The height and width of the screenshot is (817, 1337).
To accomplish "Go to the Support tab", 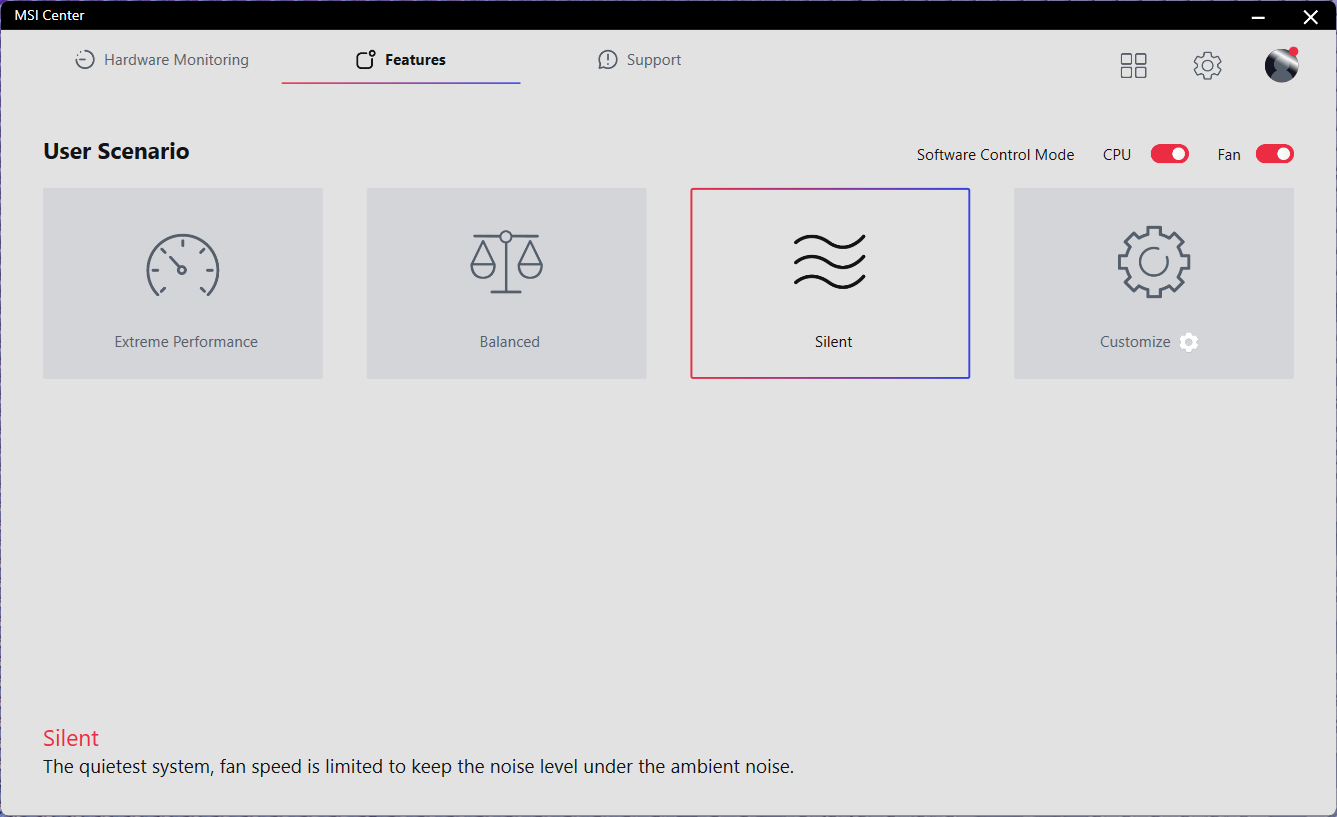I will tap(639, 60).
